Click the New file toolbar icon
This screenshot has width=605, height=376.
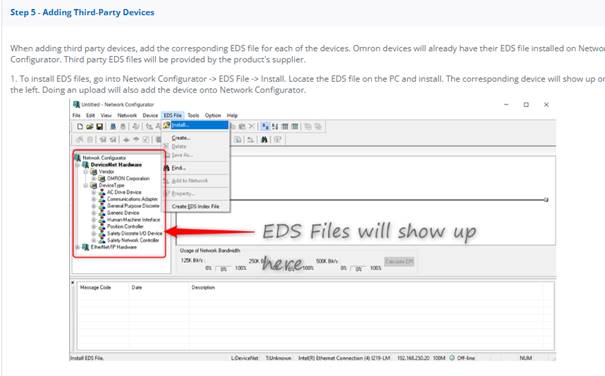80,127
